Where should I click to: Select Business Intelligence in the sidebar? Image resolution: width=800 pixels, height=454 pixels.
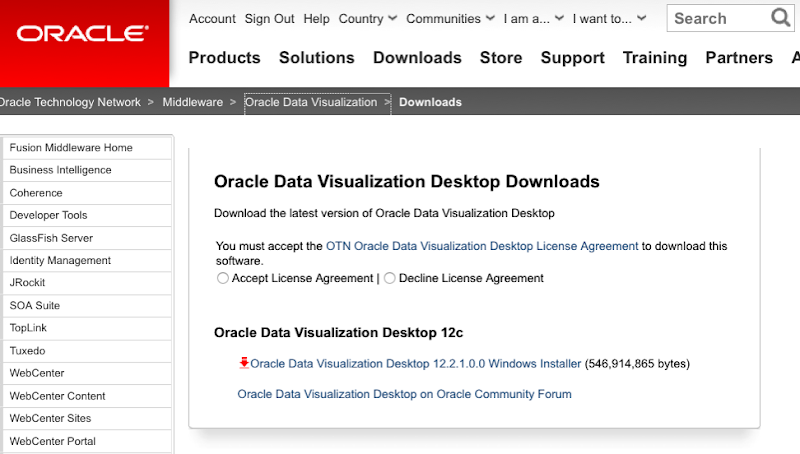pos(61,170)
